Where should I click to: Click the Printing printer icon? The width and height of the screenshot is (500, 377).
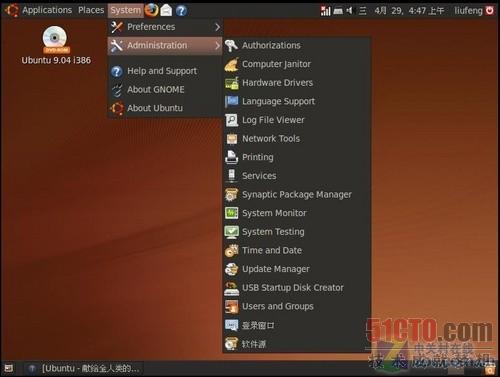point(231,157)
